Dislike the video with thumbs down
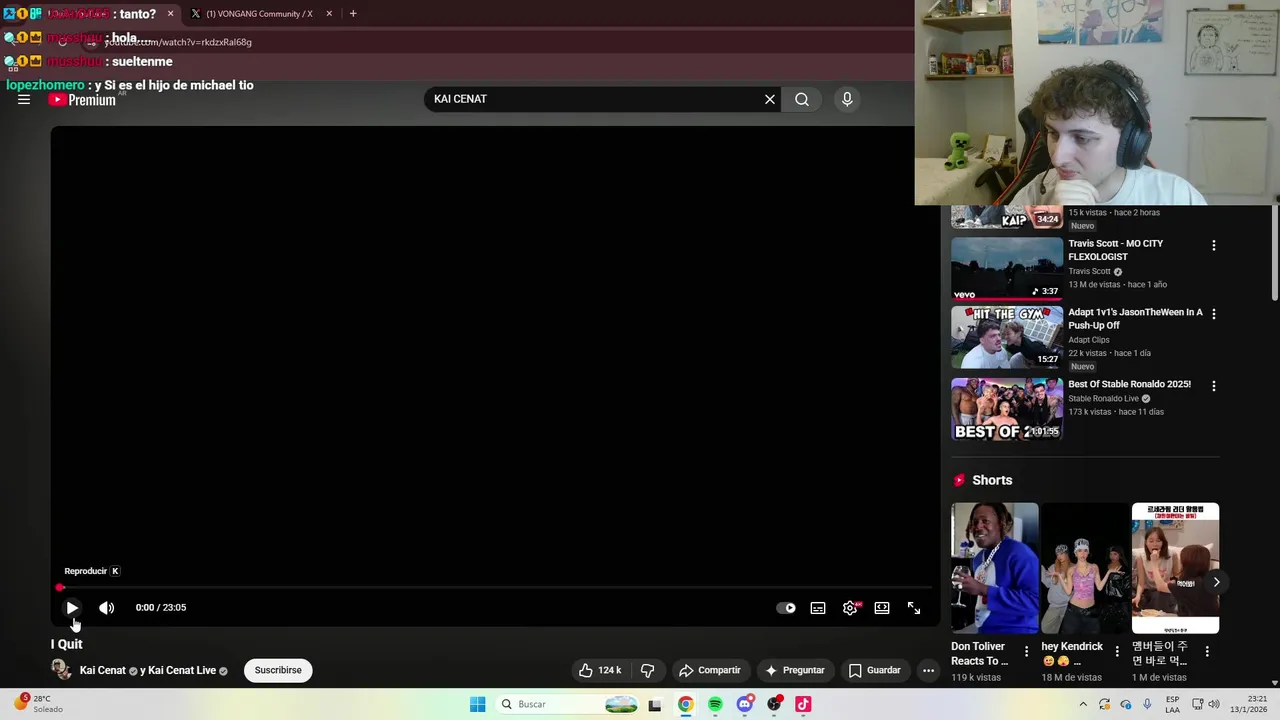This screenshot has height=720, width=1280. tap(648, 670)
